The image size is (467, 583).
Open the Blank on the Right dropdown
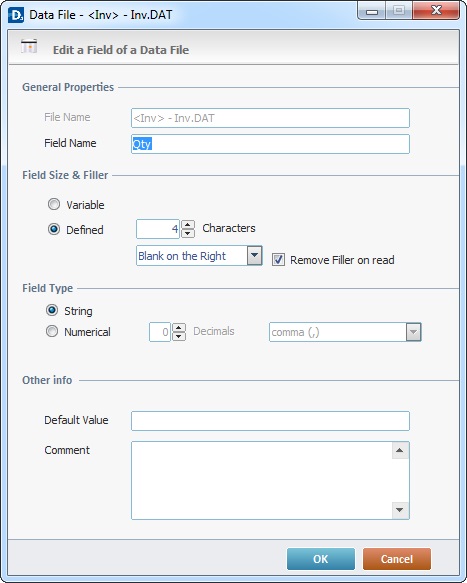255,255
